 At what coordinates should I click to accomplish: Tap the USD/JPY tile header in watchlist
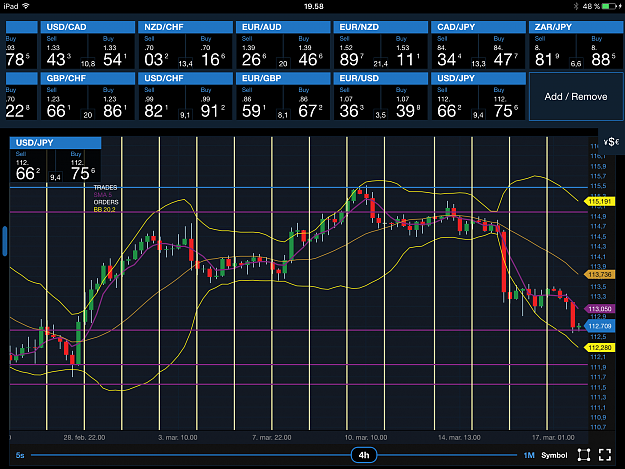point(478,78)
